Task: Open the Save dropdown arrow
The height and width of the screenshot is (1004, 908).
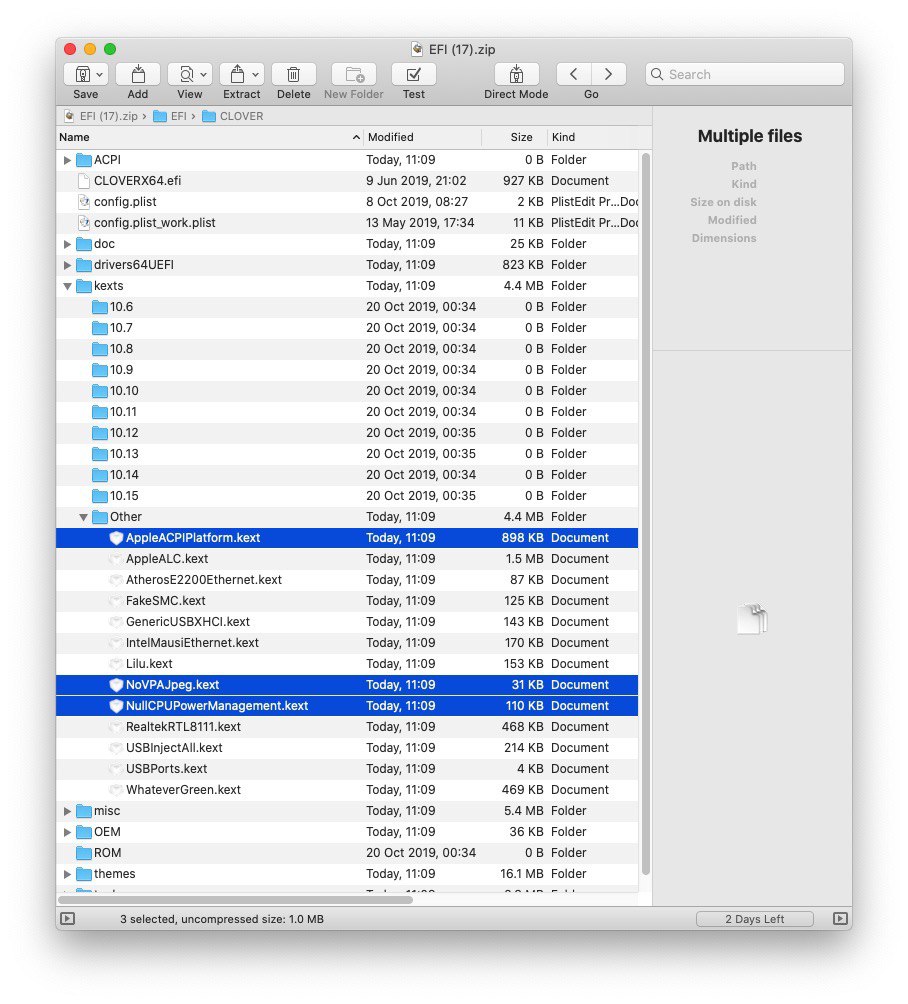Action: [100, 74]
